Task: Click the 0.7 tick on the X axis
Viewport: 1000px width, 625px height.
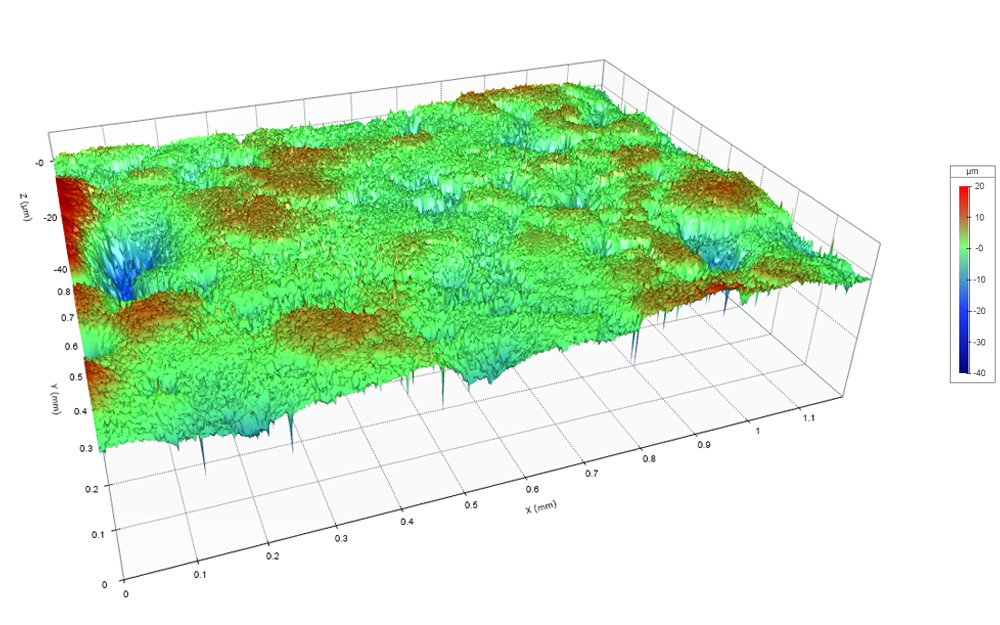Action: click(x=591, y=474)
